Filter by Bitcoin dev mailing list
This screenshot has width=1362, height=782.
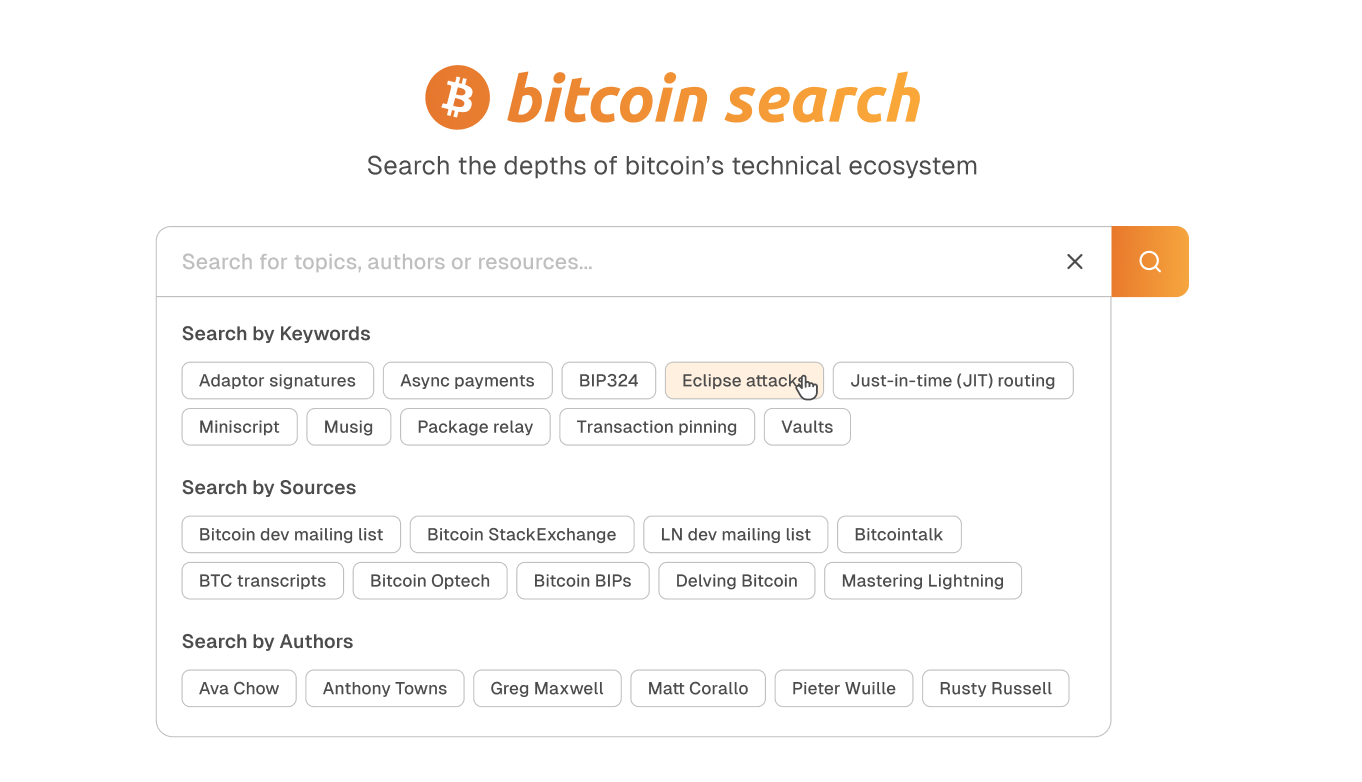291,535
